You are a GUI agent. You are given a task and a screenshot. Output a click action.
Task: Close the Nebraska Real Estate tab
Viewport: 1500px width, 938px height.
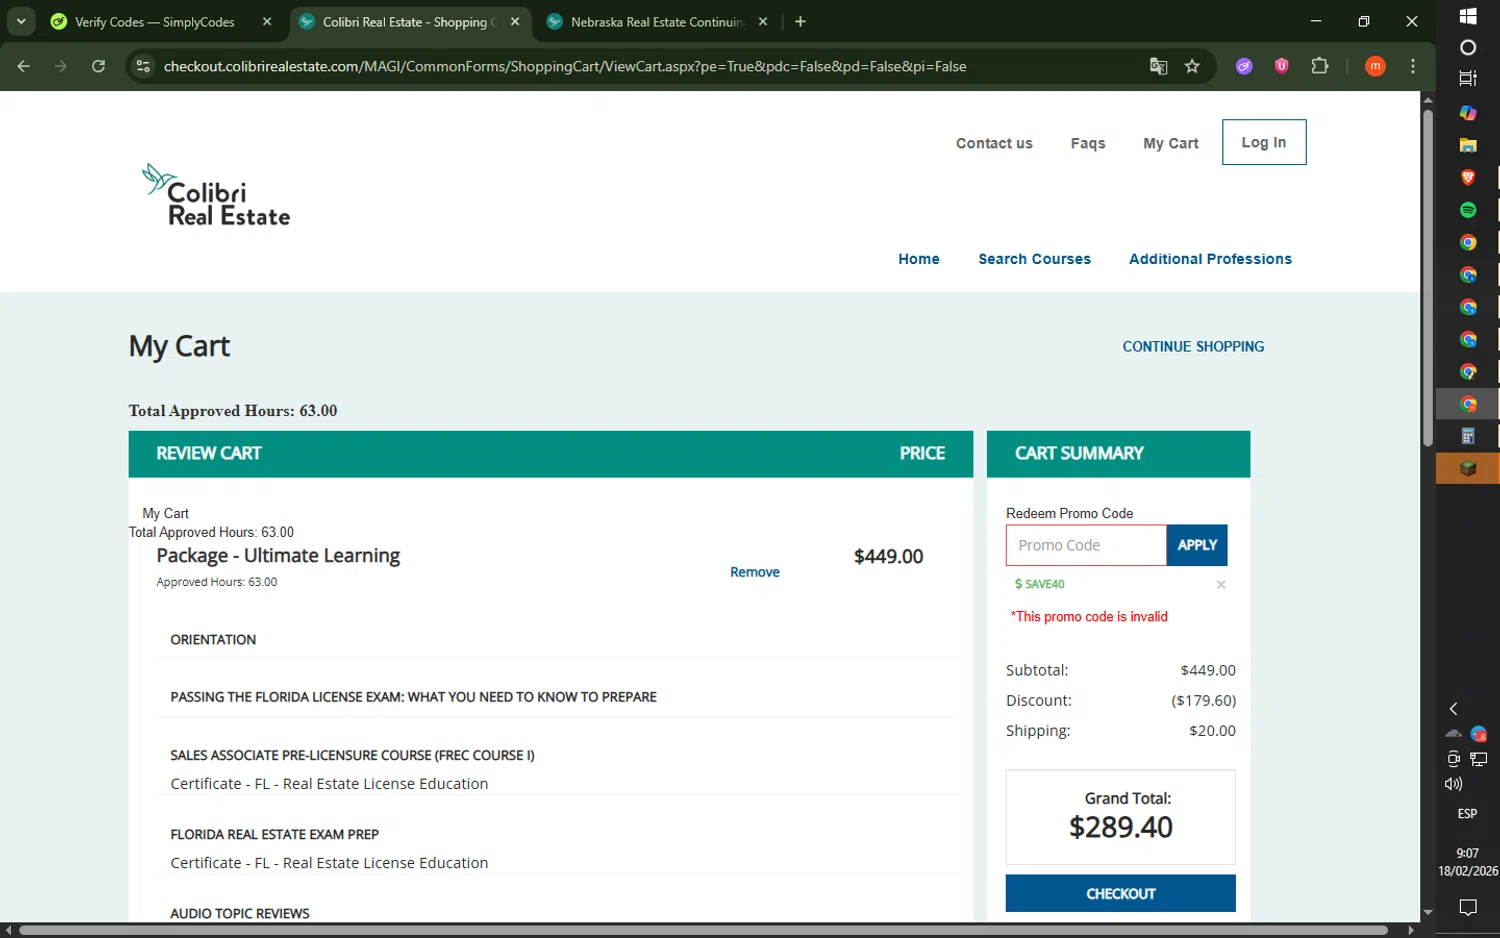coord(763,21)
